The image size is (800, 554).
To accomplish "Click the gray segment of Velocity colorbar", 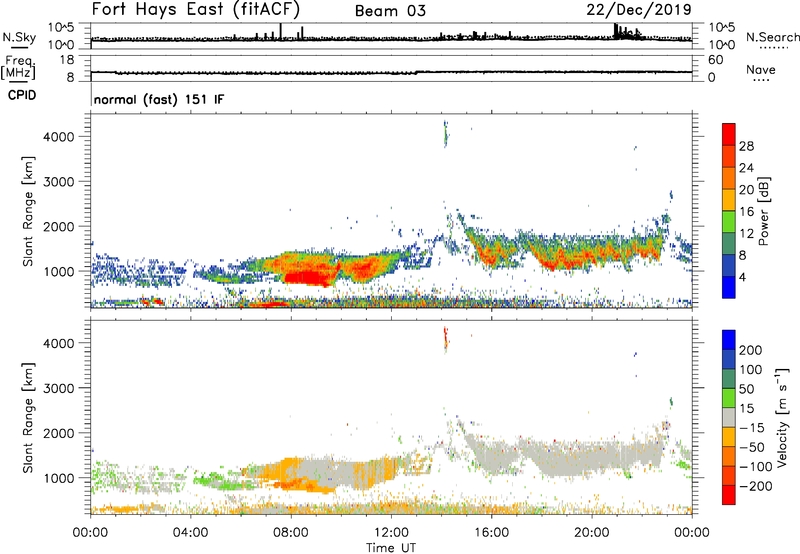I will pos(729,418).
